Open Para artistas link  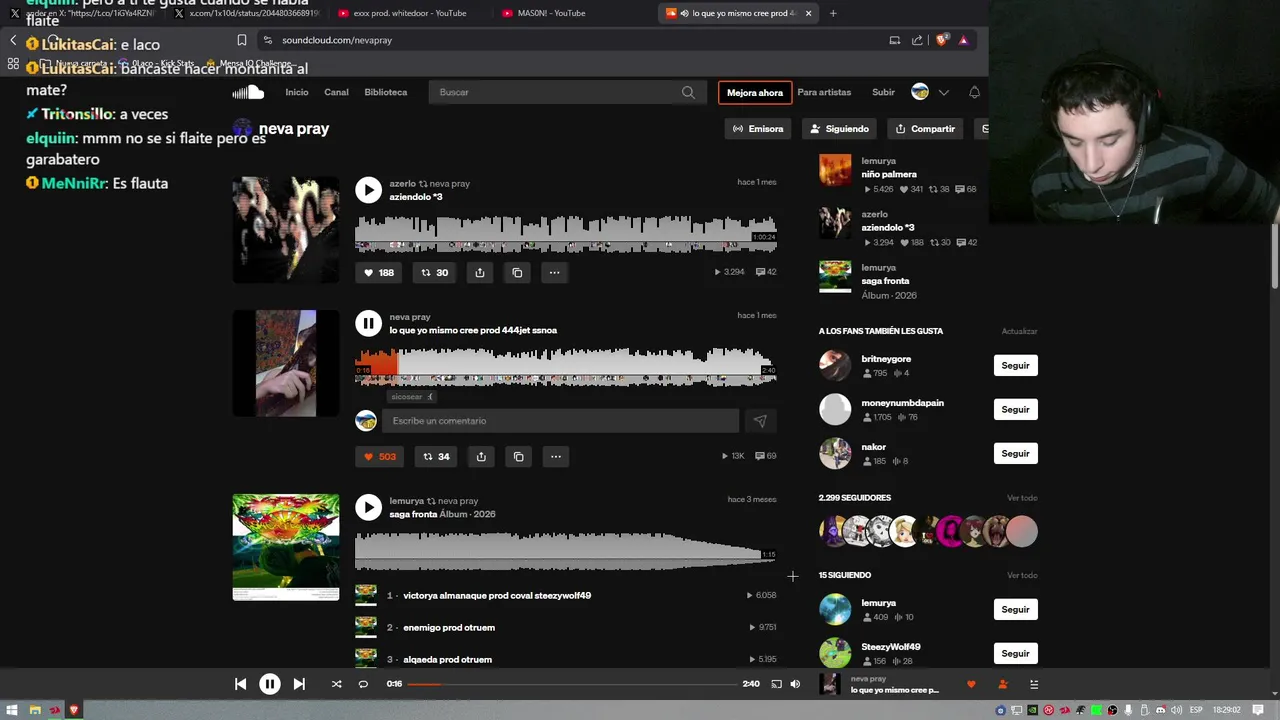click(824, 92)
